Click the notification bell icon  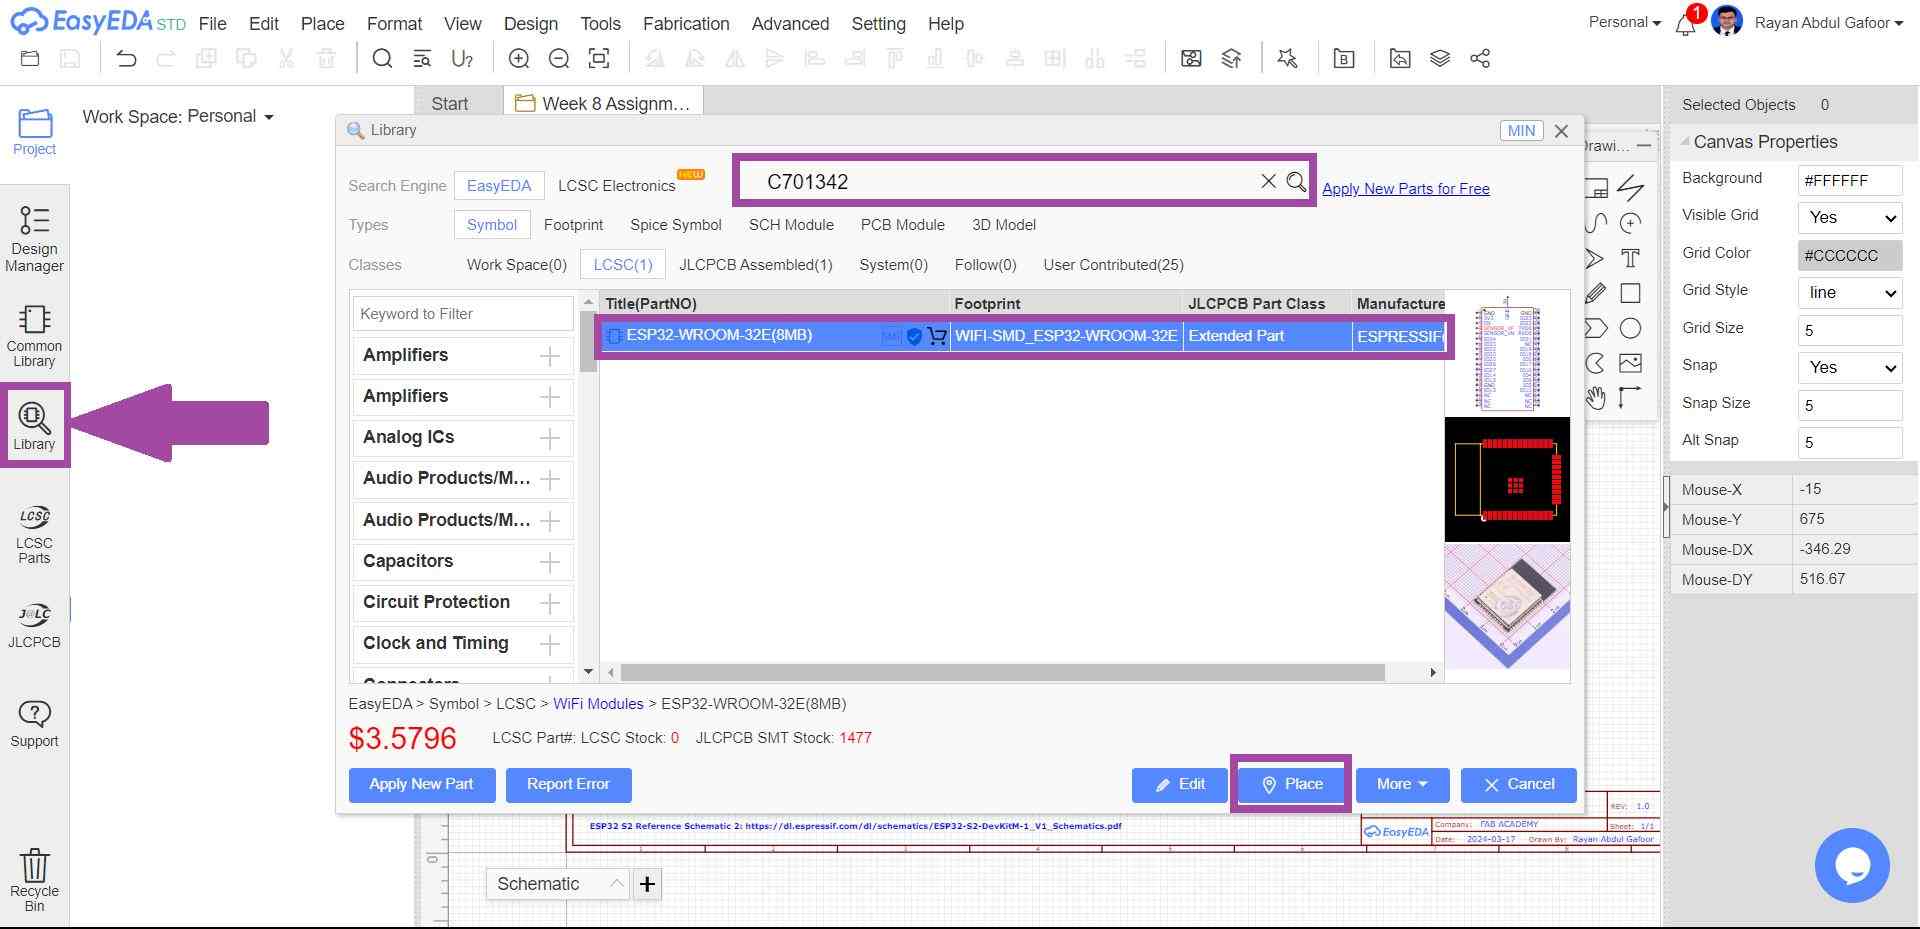click(1685, 25)
